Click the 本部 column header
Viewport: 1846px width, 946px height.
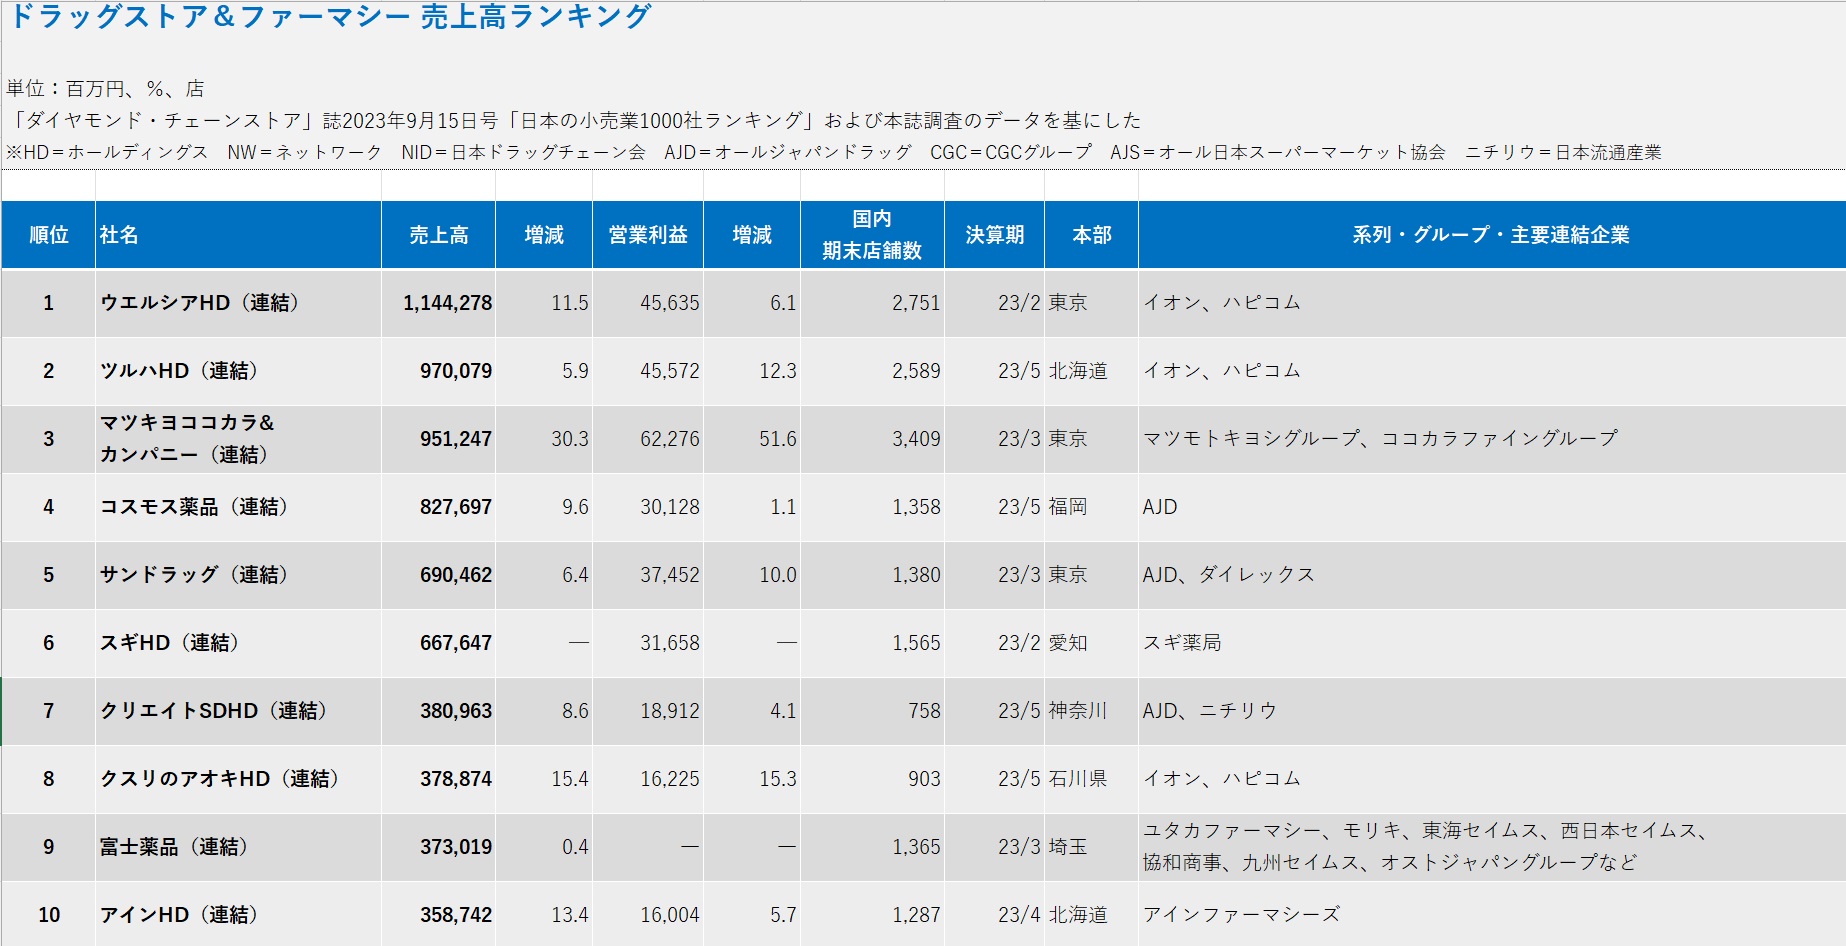pos(1091,235)
